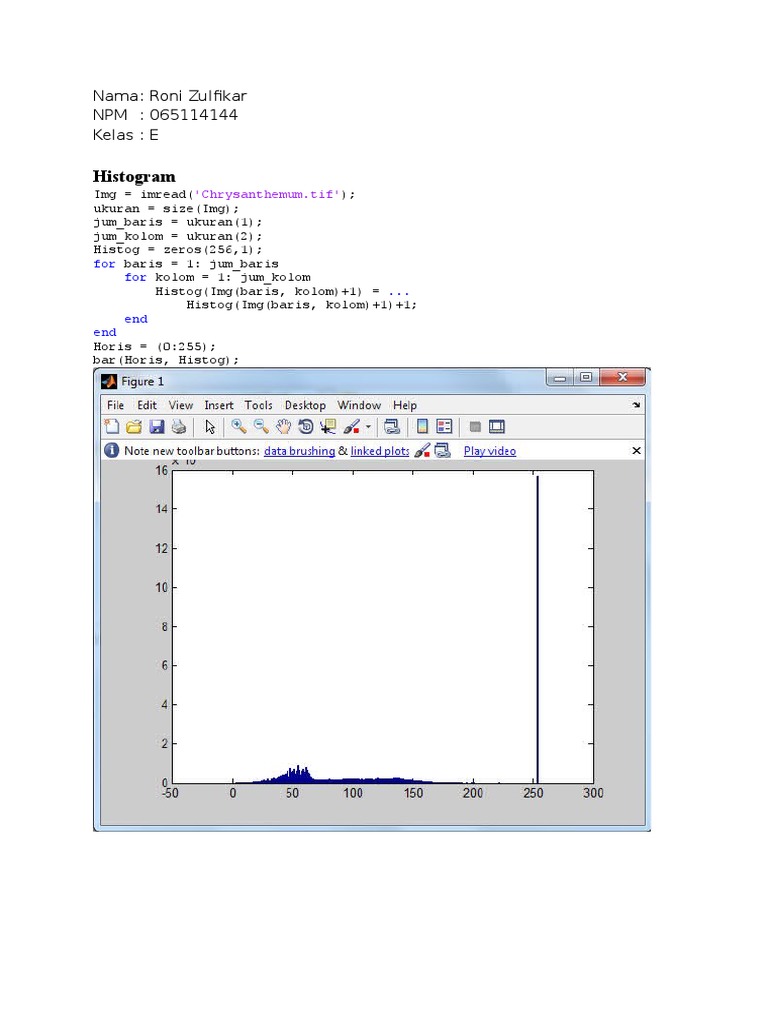Click the histogram peak near x=50
The height and width of the screenshot is (1024, 768).
[298, 774]
